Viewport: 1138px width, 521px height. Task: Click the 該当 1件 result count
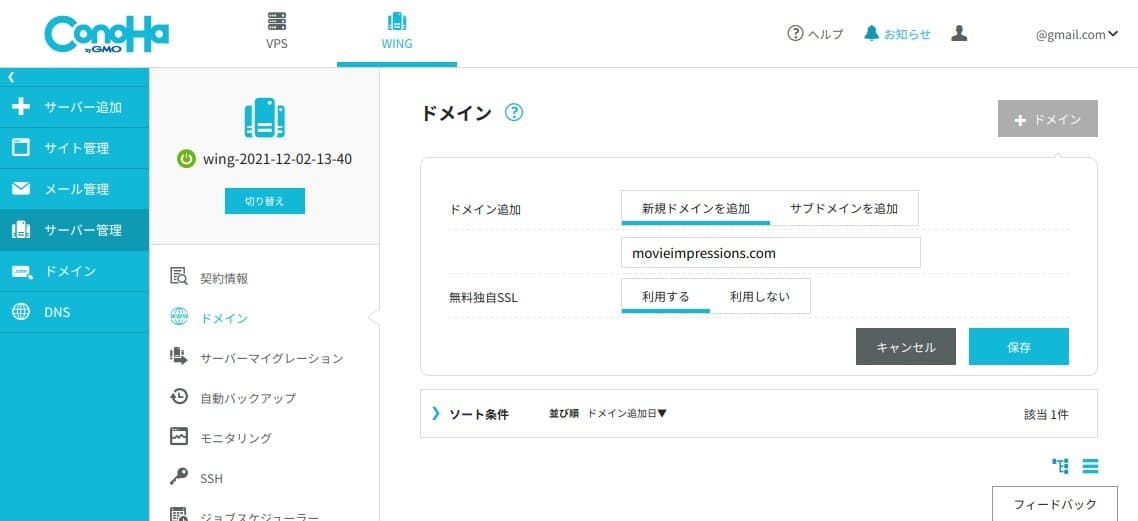pos(1046,414)
